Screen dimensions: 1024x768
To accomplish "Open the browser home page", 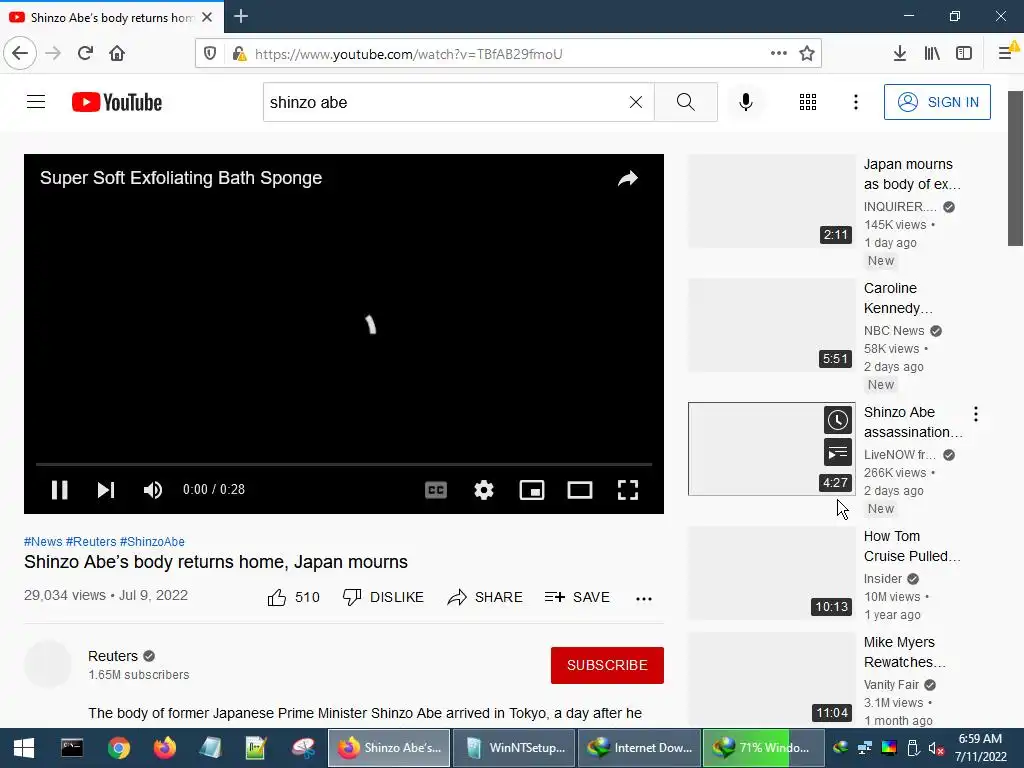I will [117, 53].
